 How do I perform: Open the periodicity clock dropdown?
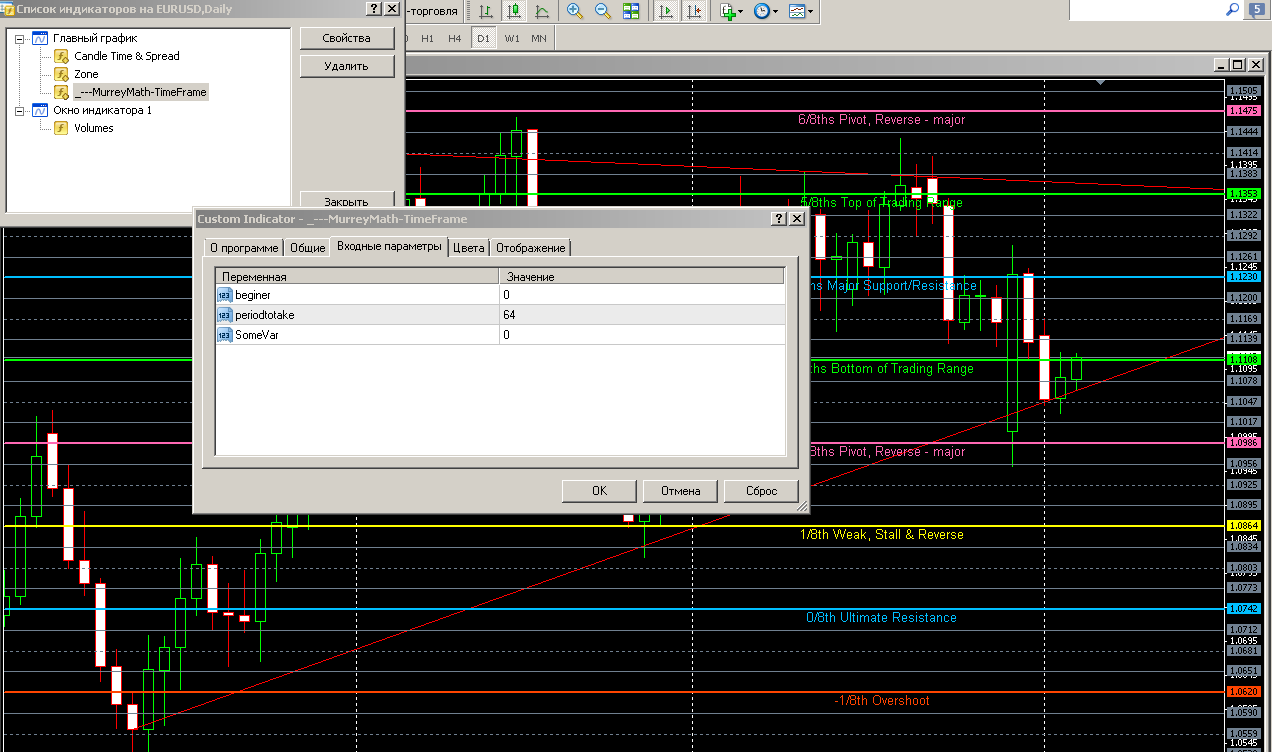coord(766,12)
